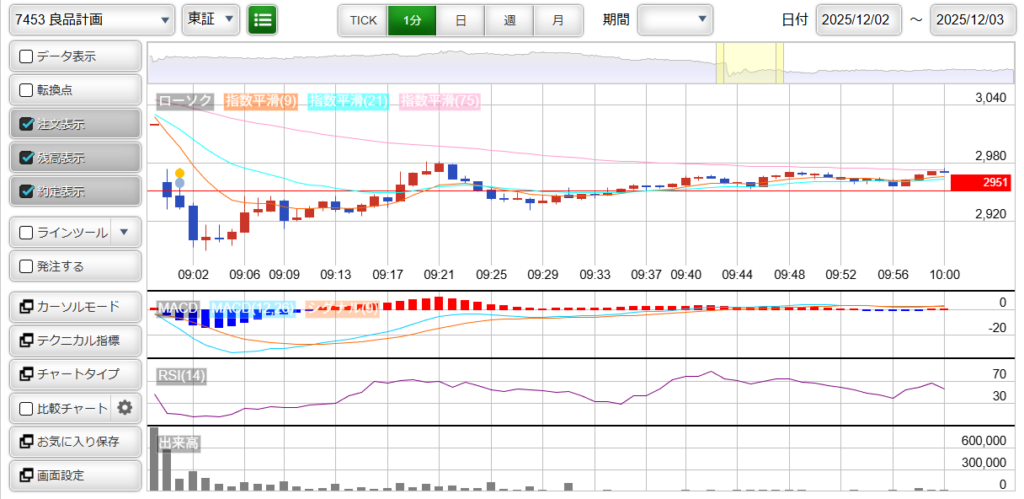Open the テクニカル指標 panel
This screenshot has height=499, width=1024.
click(x=74, y=340)
